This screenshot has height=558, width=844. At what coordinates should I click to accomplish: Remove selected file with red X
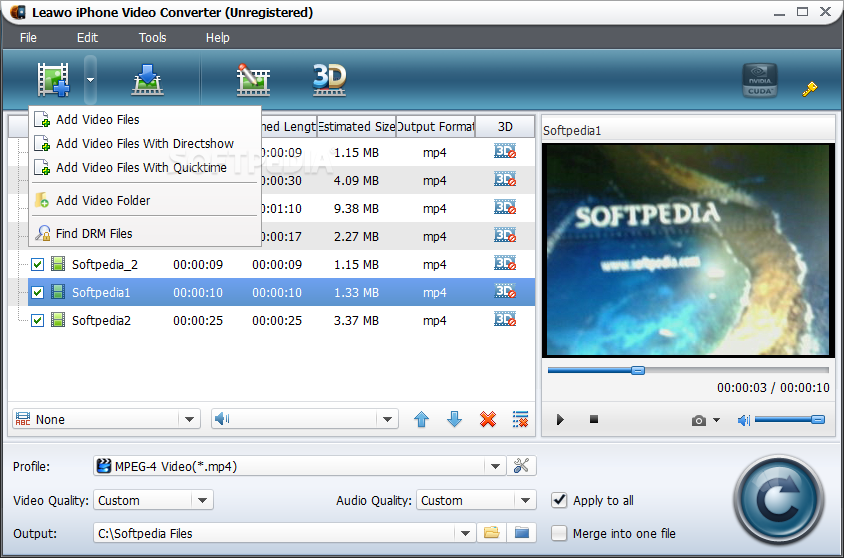click(488, 419)
